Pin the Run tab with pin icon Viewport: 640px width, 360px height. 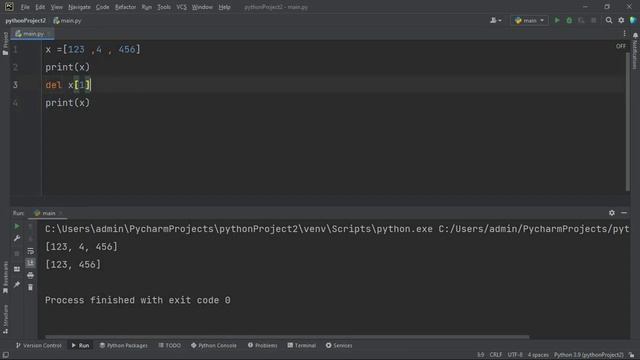17,284
